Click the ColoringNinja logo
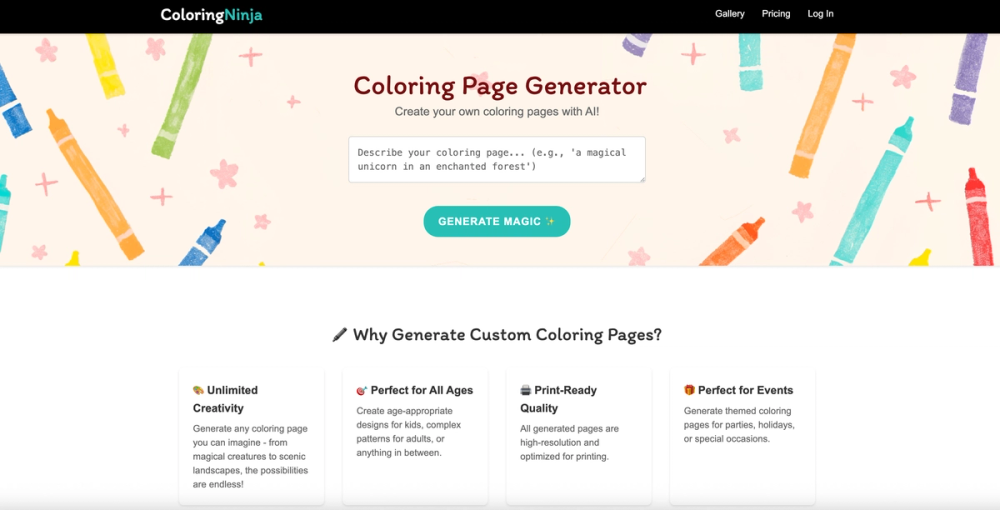 tap(211, 15)
